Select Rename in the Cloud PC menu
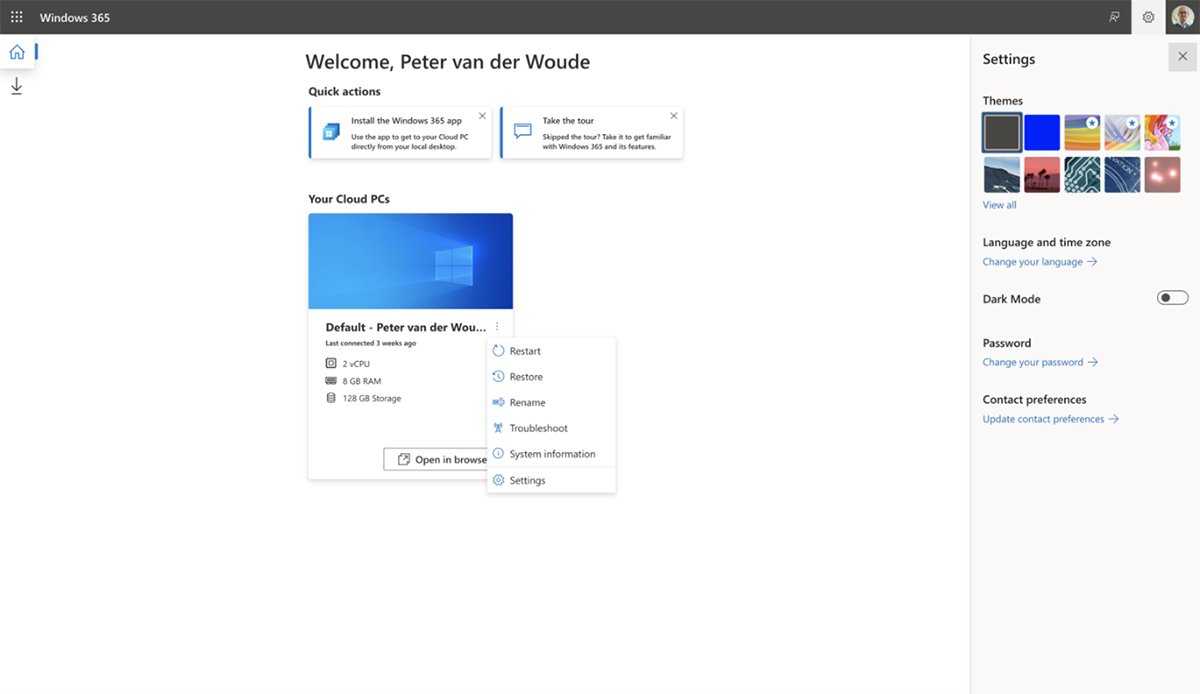This screenshot has width=1200, height=694. click(526, 402)
